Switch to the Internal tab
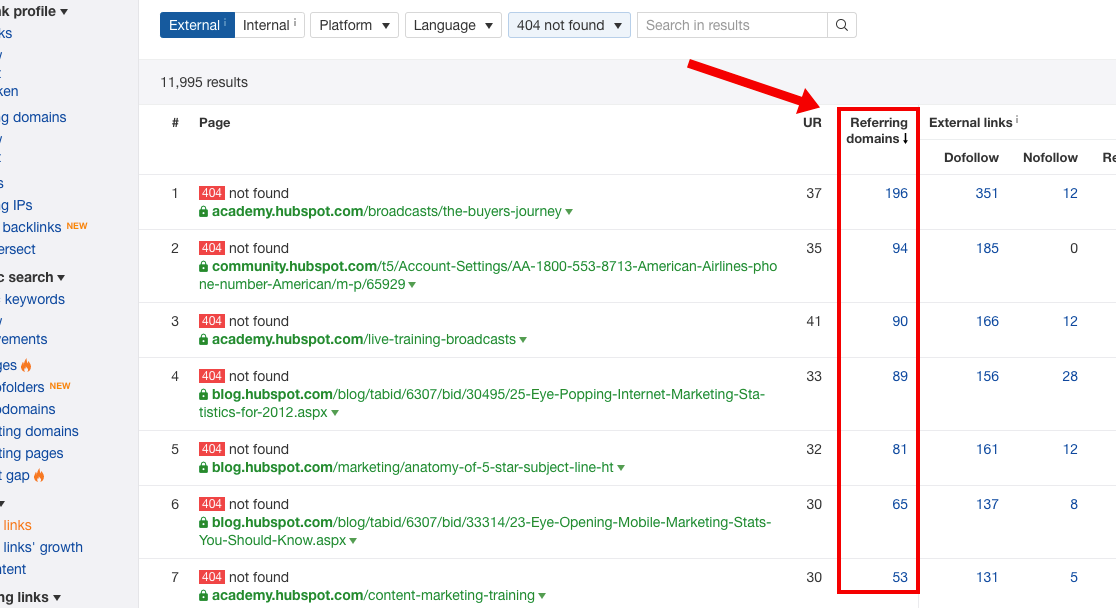Viewport: 1116px width, 608px height. pyautogui.click(x=270, y=25)
